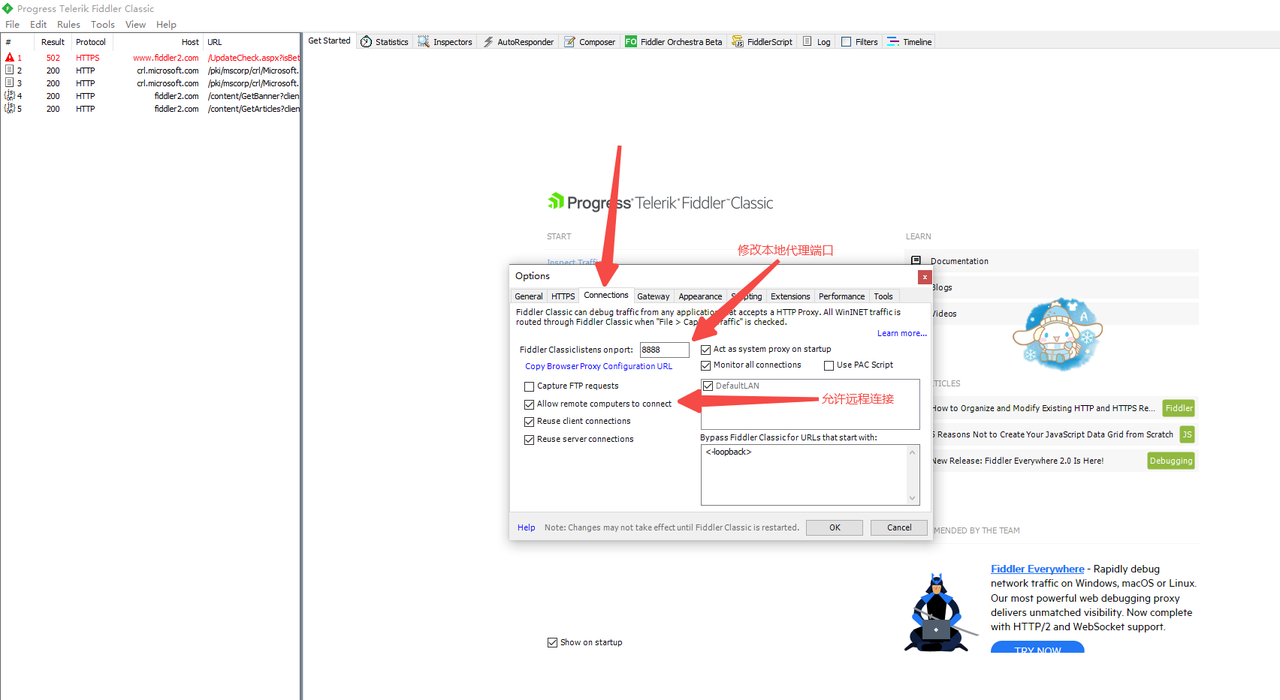The width and height of the screenshot is (1280, 700).
Task: Toggle the Filters tab checkbox
Action: [x=846, y=42]
